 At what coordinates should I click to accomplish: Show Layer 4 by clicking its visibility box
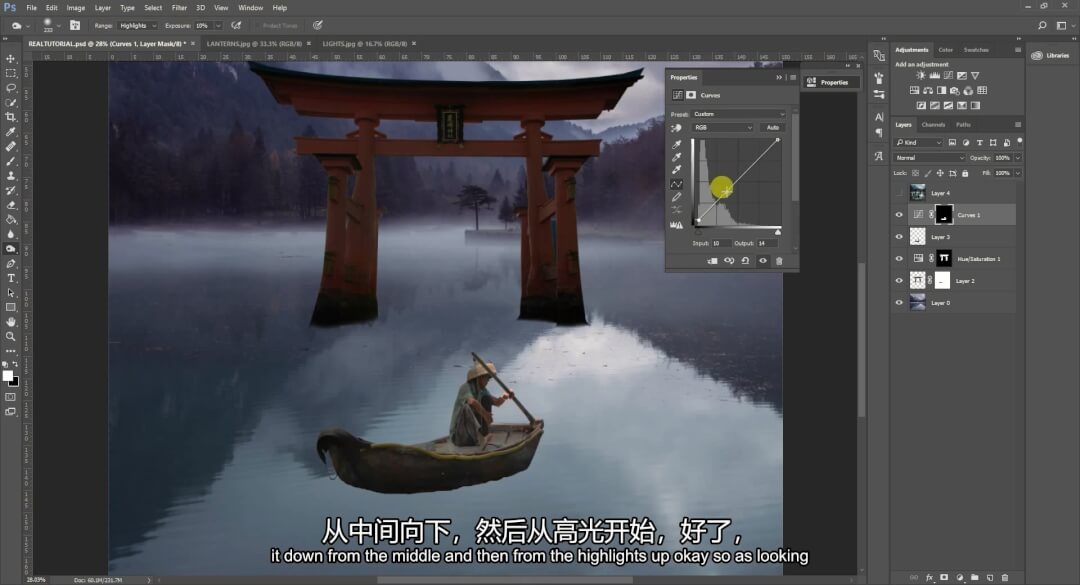[x=899, y=193]
